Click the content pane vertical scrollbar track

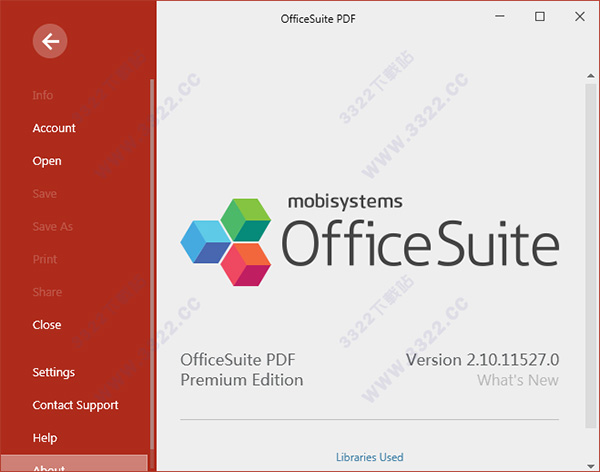point(591,255)
